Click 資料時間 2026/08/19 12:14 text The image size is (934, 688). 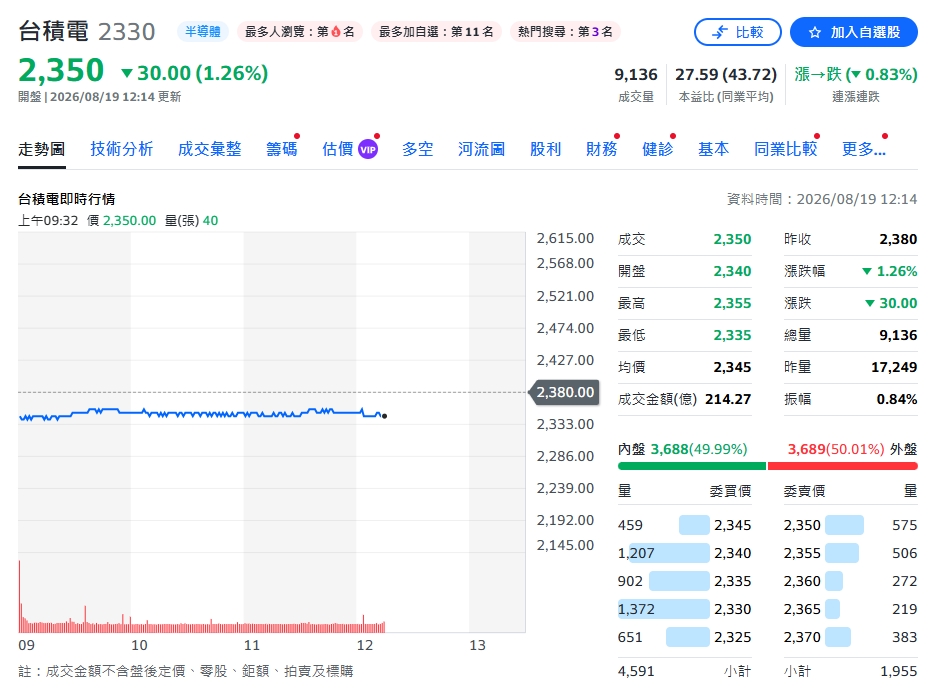coord(822,199)
